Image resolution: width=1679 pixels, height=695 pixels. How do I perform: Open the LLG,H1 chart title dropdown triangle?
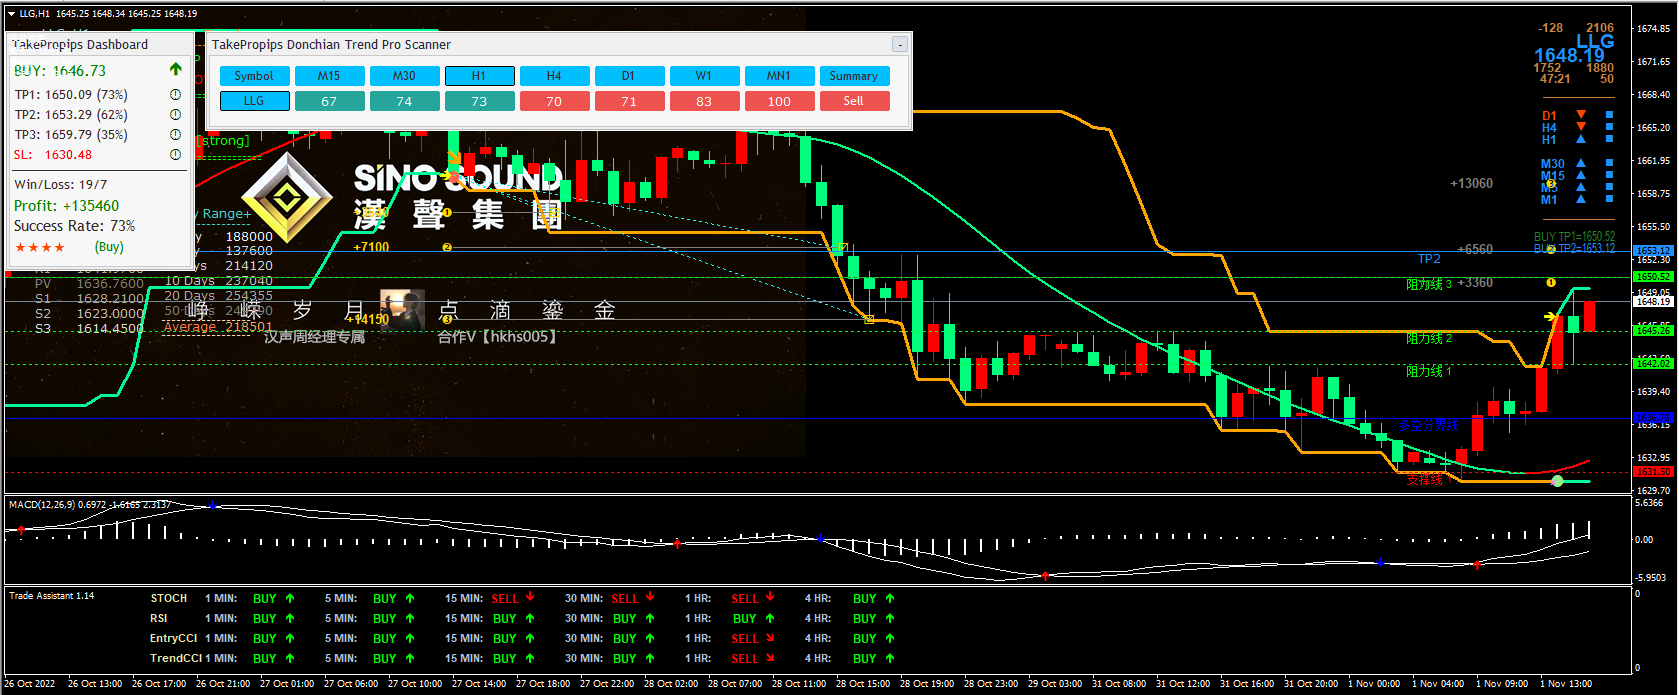(x=11, y=14)
